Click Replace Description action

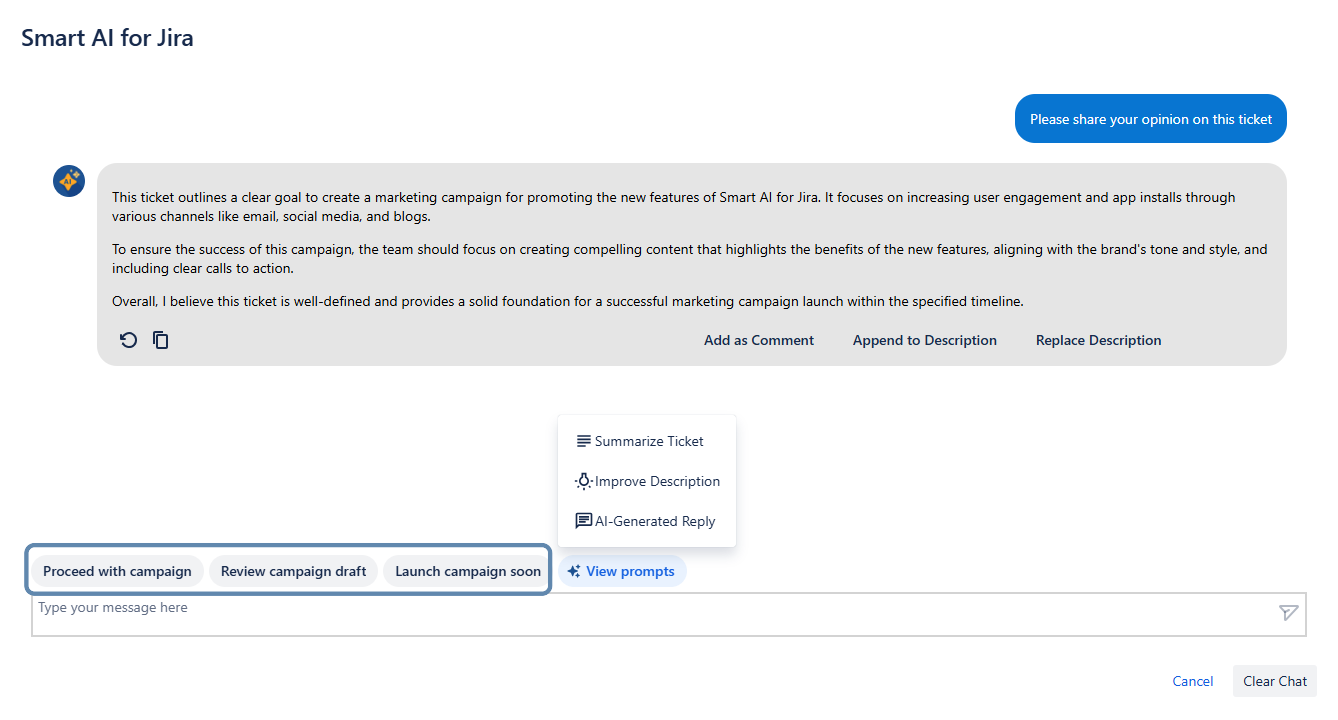(1098, 341)
